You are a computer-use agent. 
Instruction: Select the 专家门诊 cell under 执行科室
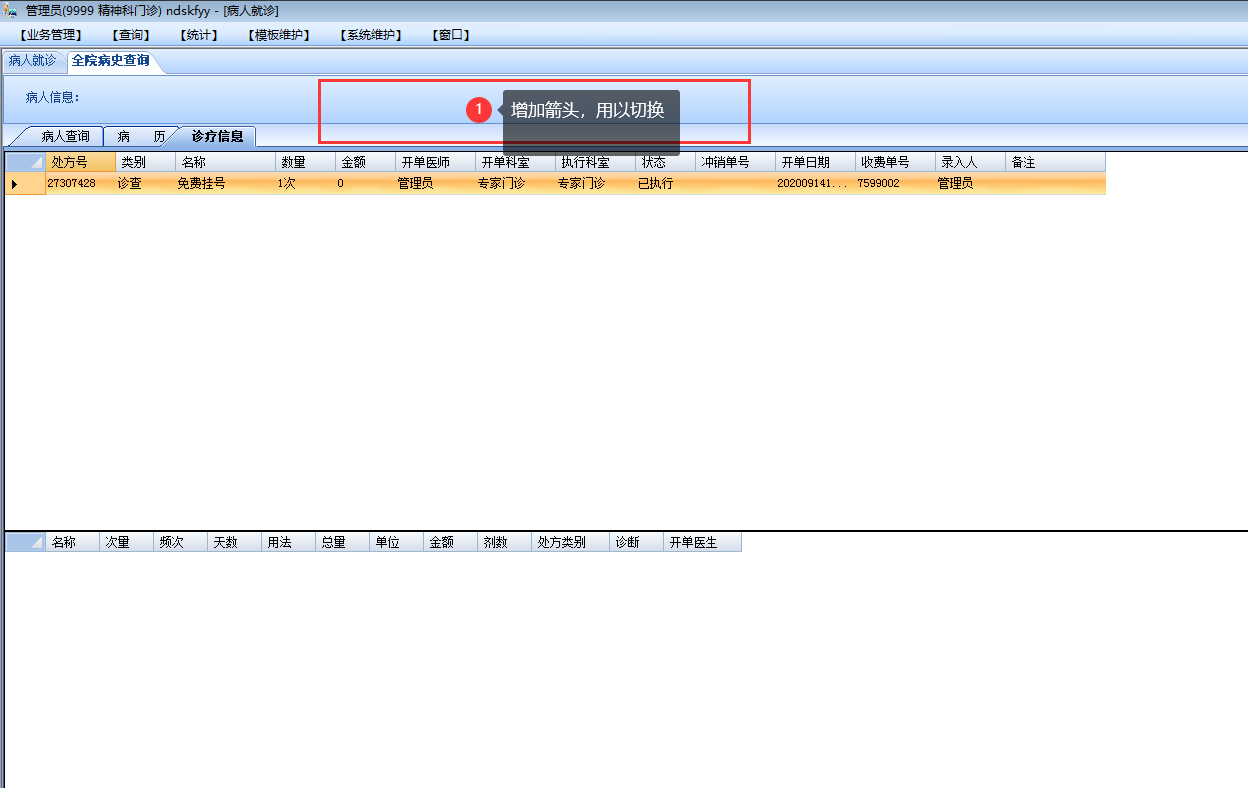coord(595,184)
